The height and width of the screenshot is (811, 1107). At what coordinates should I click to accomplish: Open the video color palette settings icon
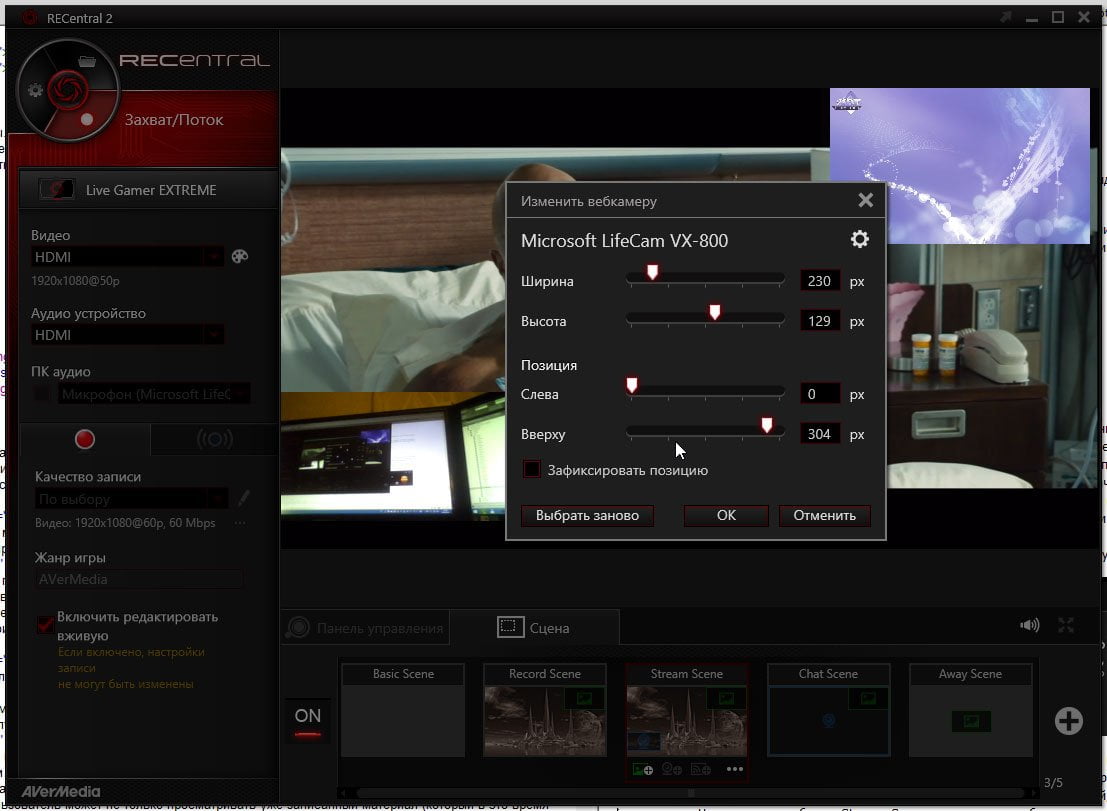[x=240, y=256]
